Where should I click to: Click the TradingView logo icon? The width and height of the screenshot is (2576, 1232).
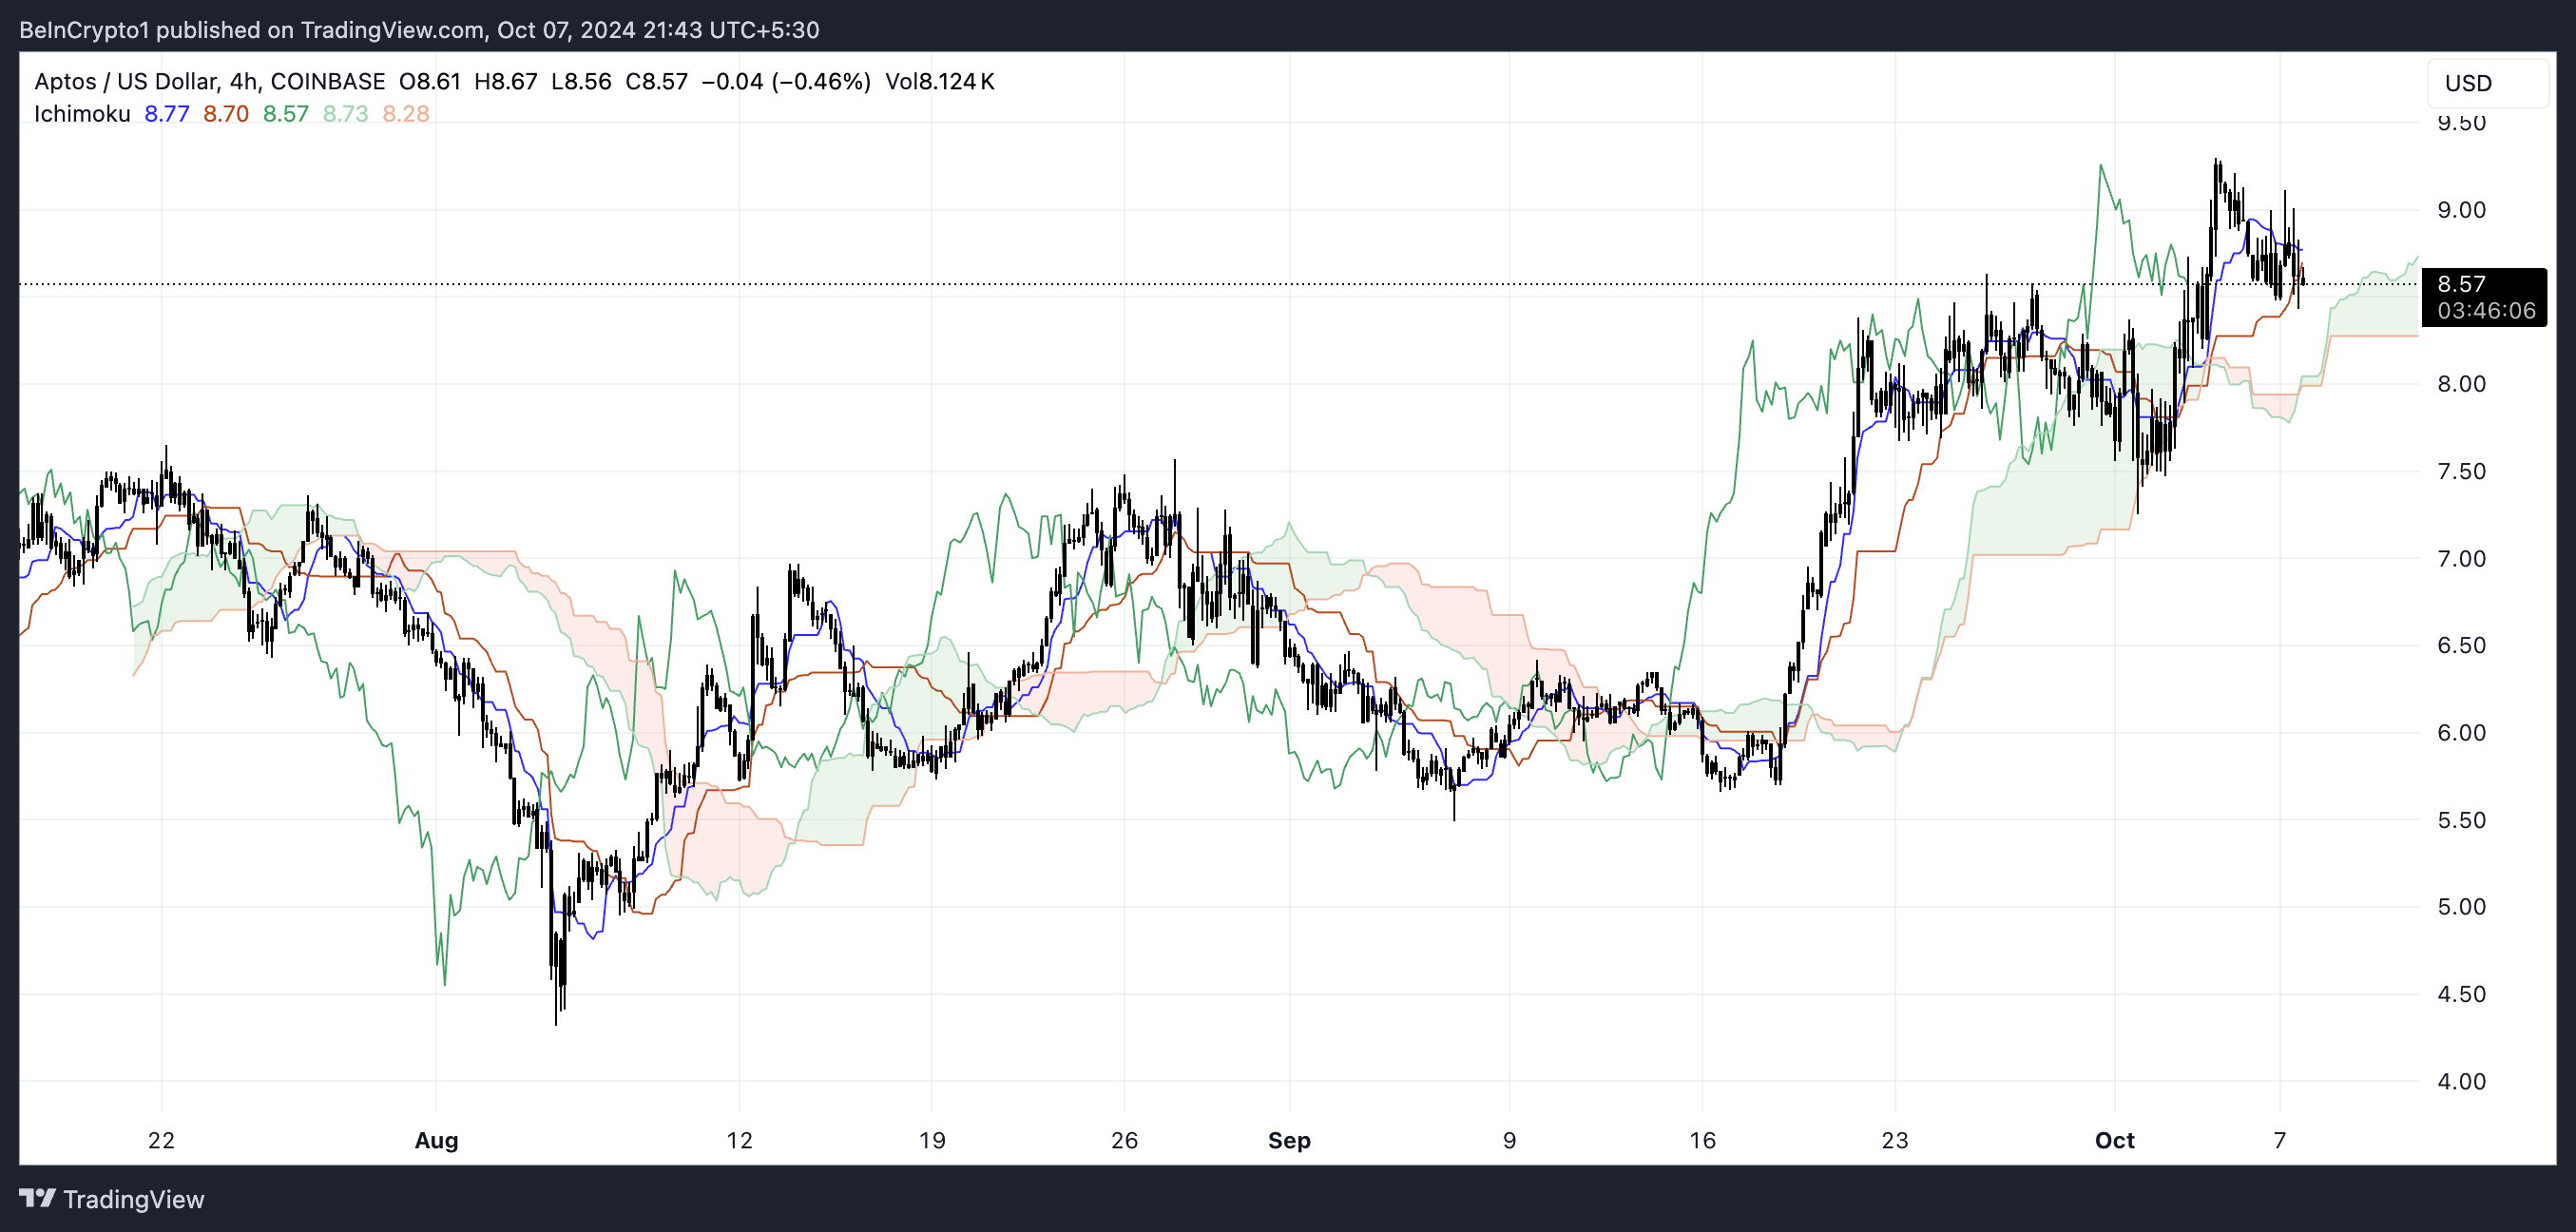pos(37,1197)
